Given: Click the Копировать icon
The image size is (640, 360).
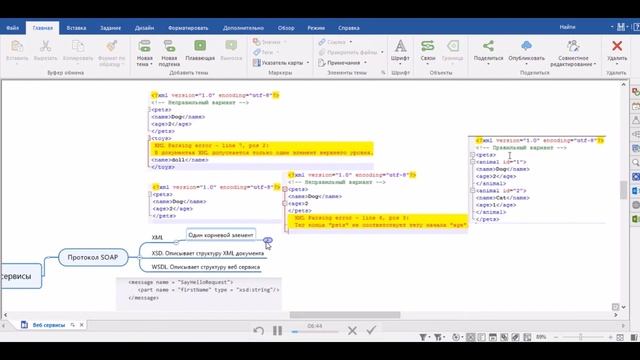Looking at the screenshot, I should pos(78,46).
